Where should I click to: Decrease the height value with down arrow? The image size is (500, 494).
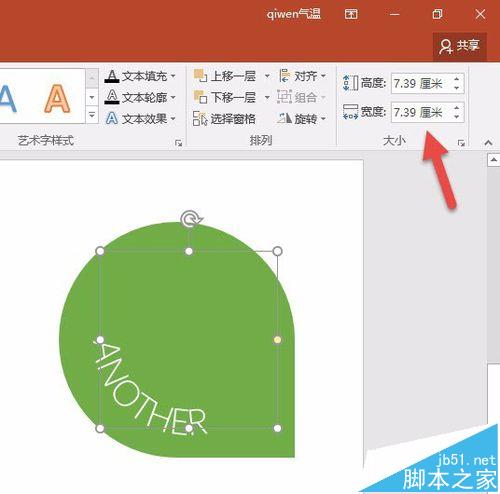457,88
